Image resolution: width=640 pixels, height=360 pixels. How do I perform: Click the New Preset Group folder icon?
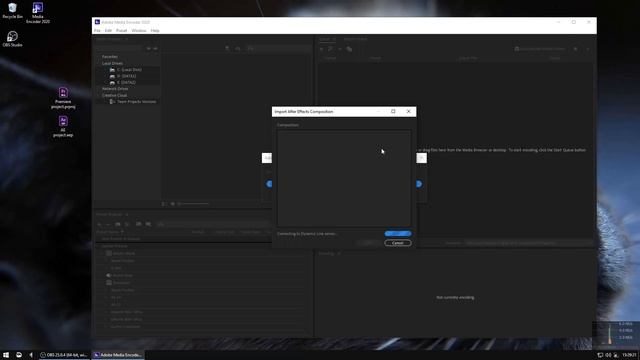pos(118,224)
